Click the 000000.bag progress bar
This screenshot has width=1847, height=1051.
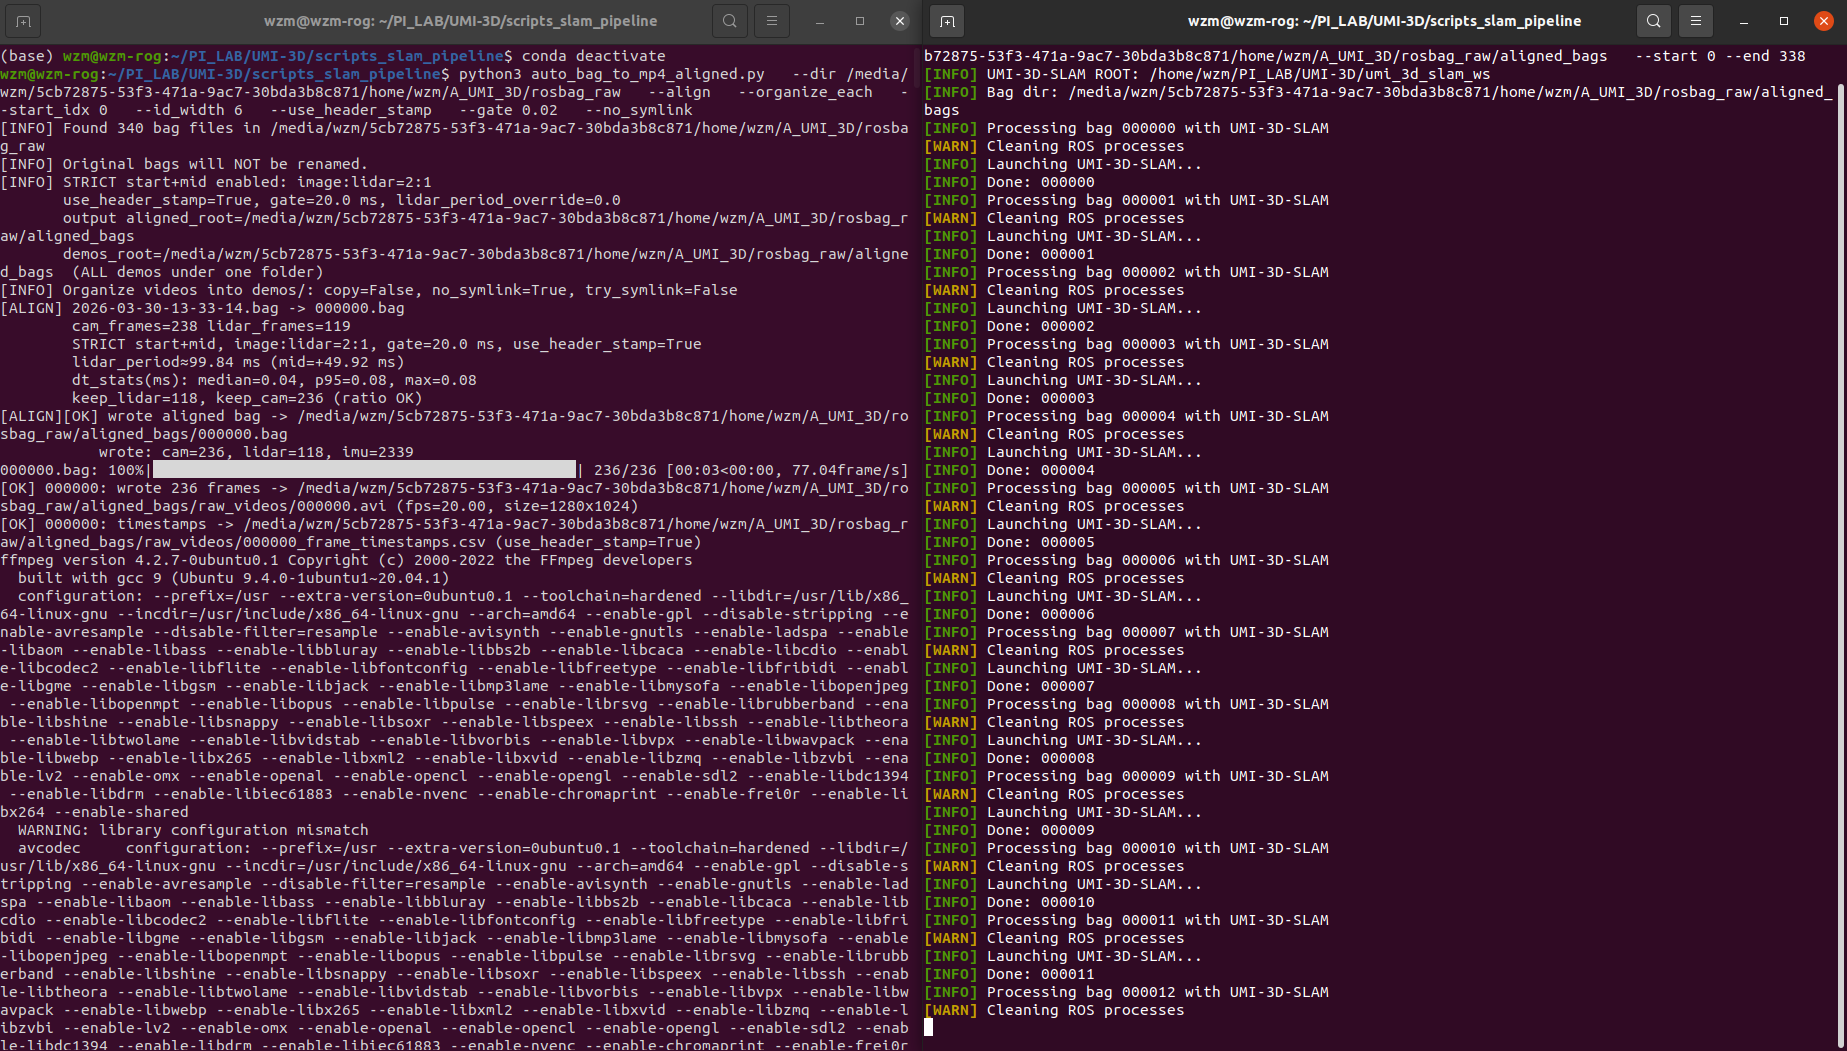(364, 470)
